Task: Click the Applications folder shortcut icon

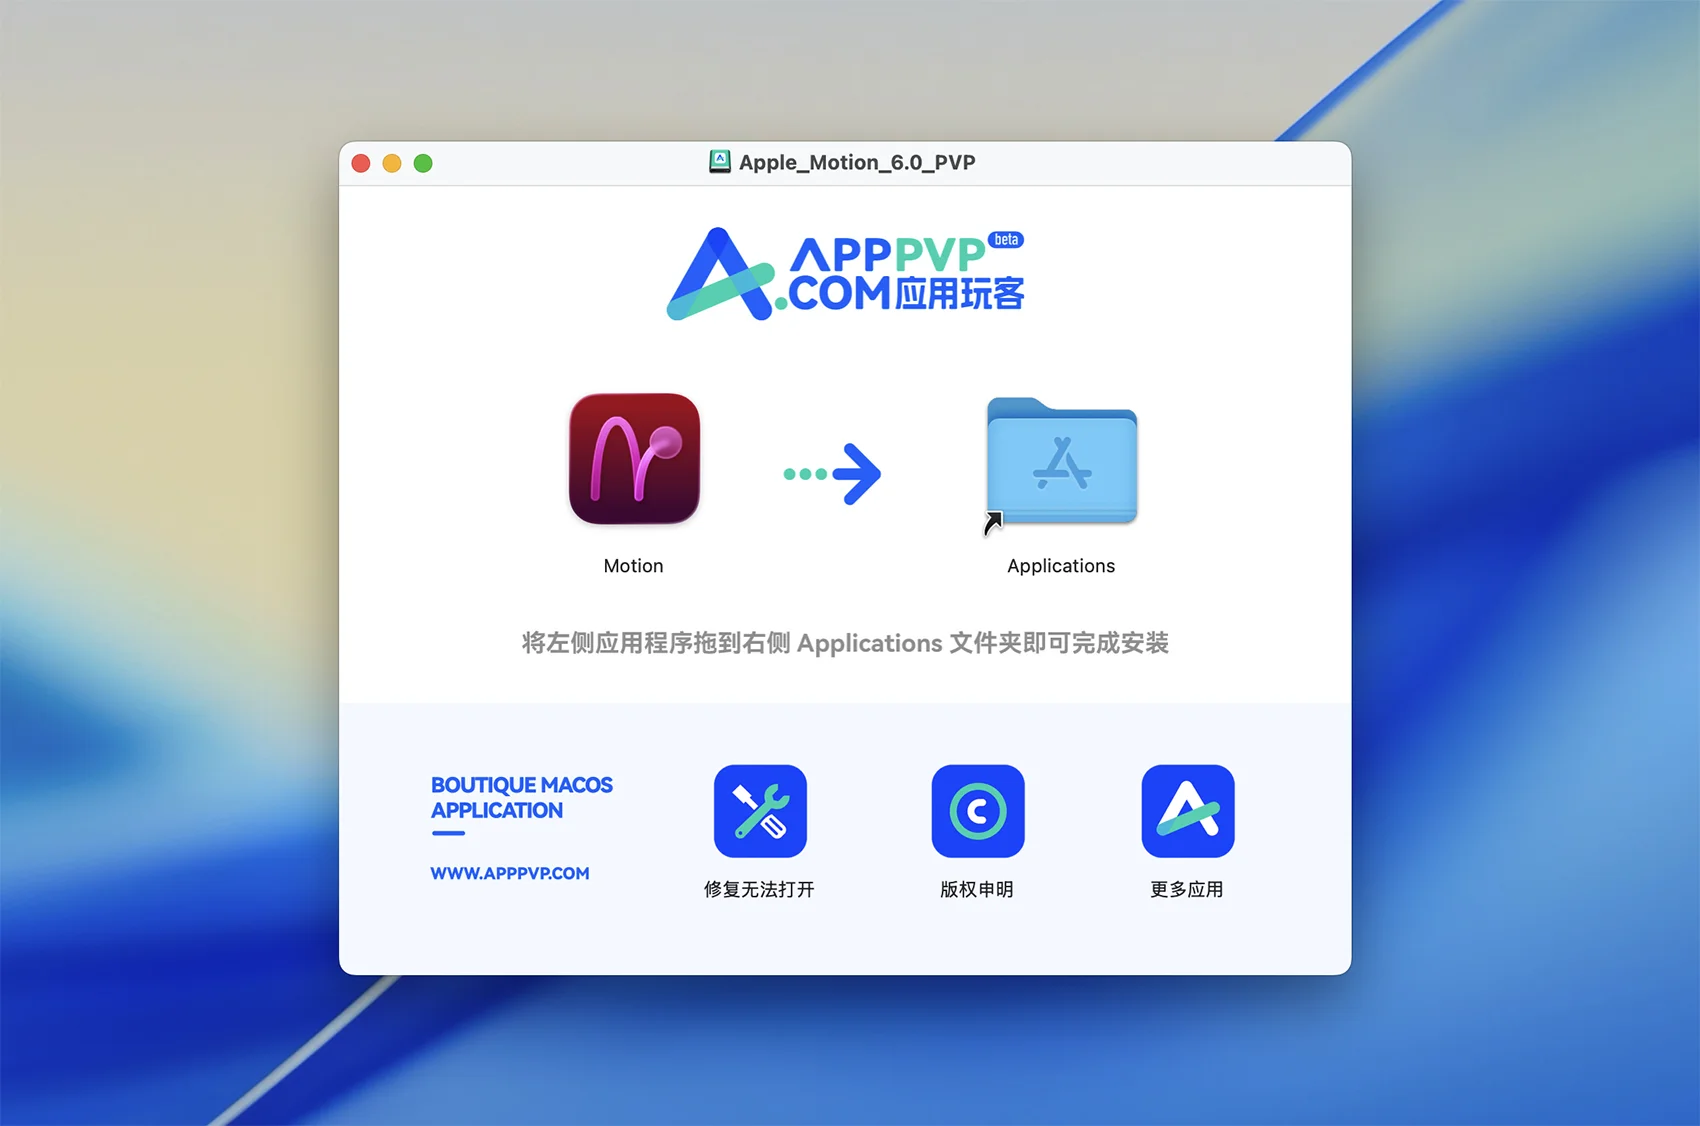Action: tap(1061, 463)
